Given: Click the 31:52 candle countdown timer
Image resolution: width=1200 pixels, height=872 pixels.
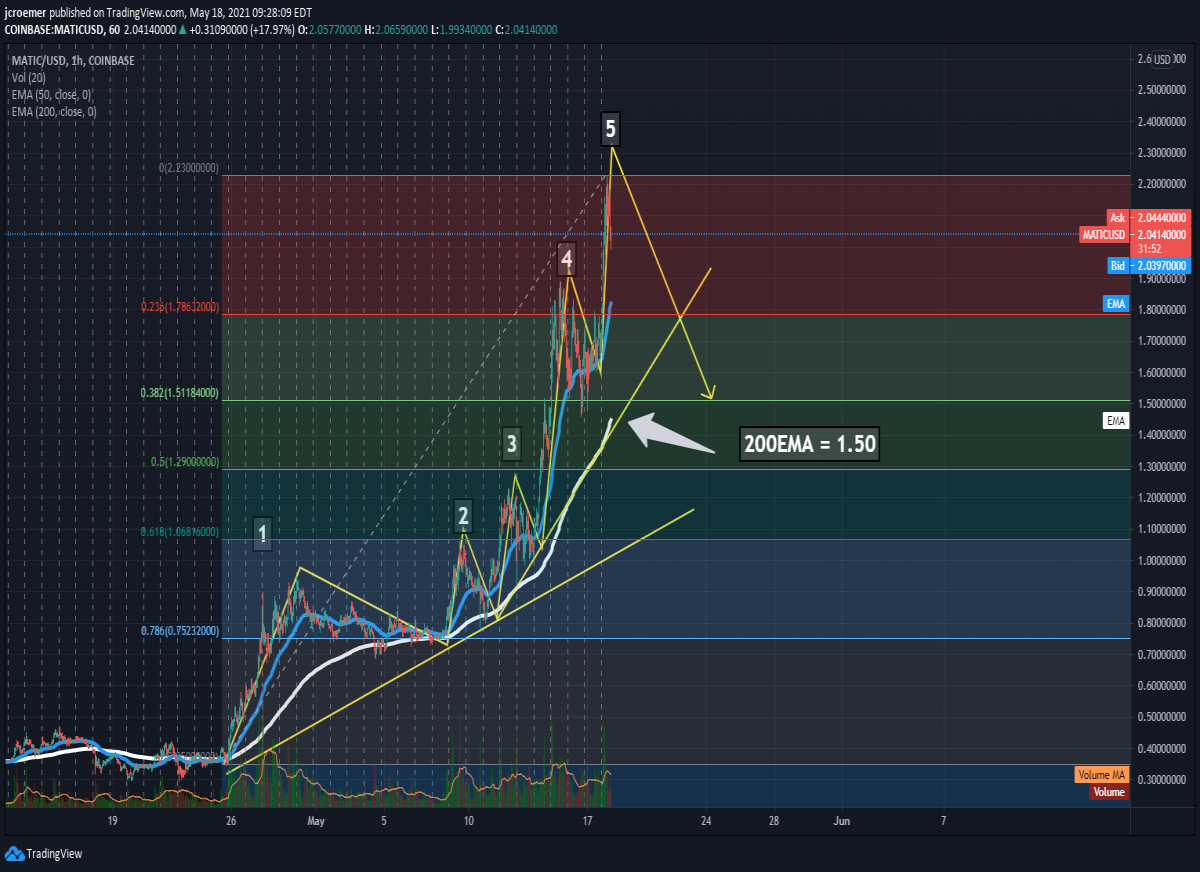Looking at the screenshot, I should [x=1150, y=248].
